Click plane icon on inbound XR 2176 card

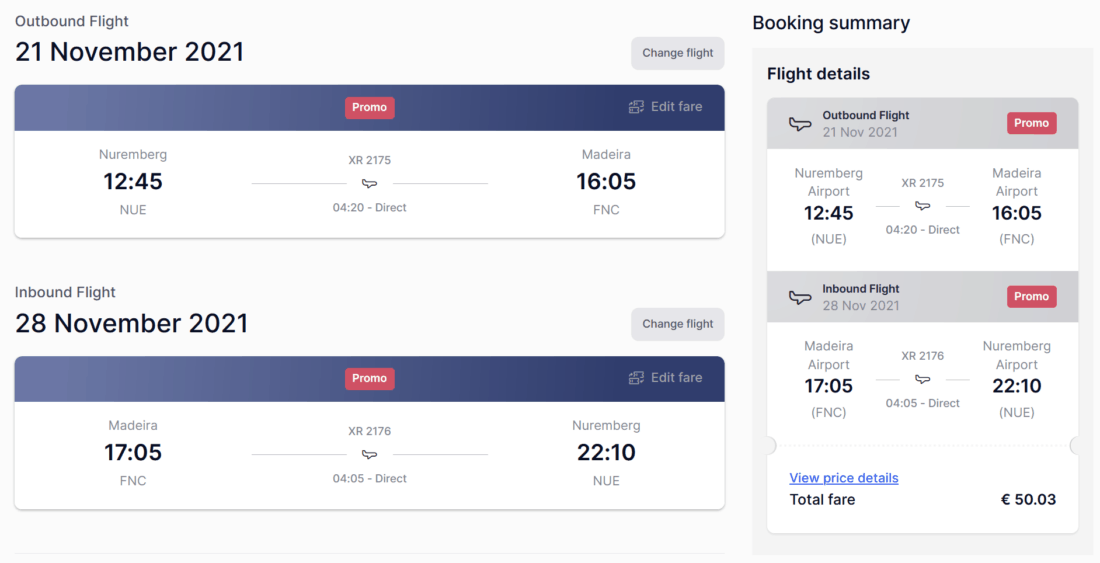[x=370, y=455]
